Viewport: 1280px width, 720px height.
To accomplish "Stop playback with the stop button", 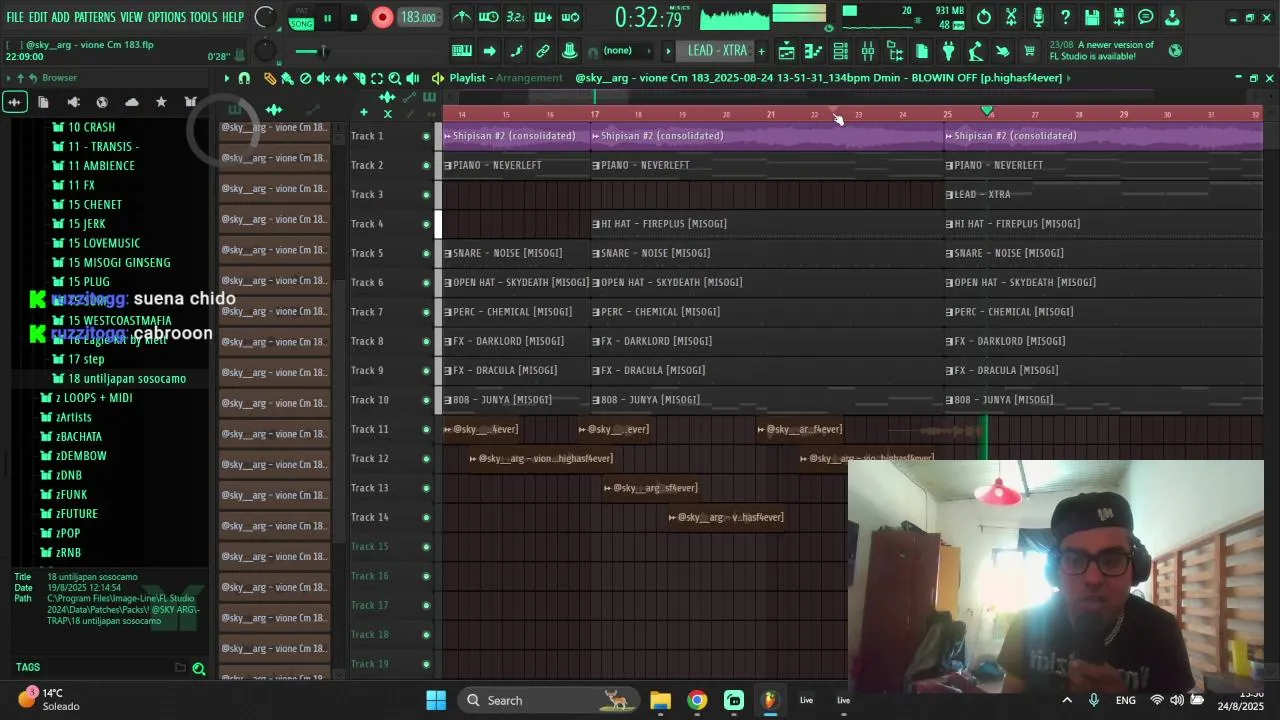I will click(354, 18).
